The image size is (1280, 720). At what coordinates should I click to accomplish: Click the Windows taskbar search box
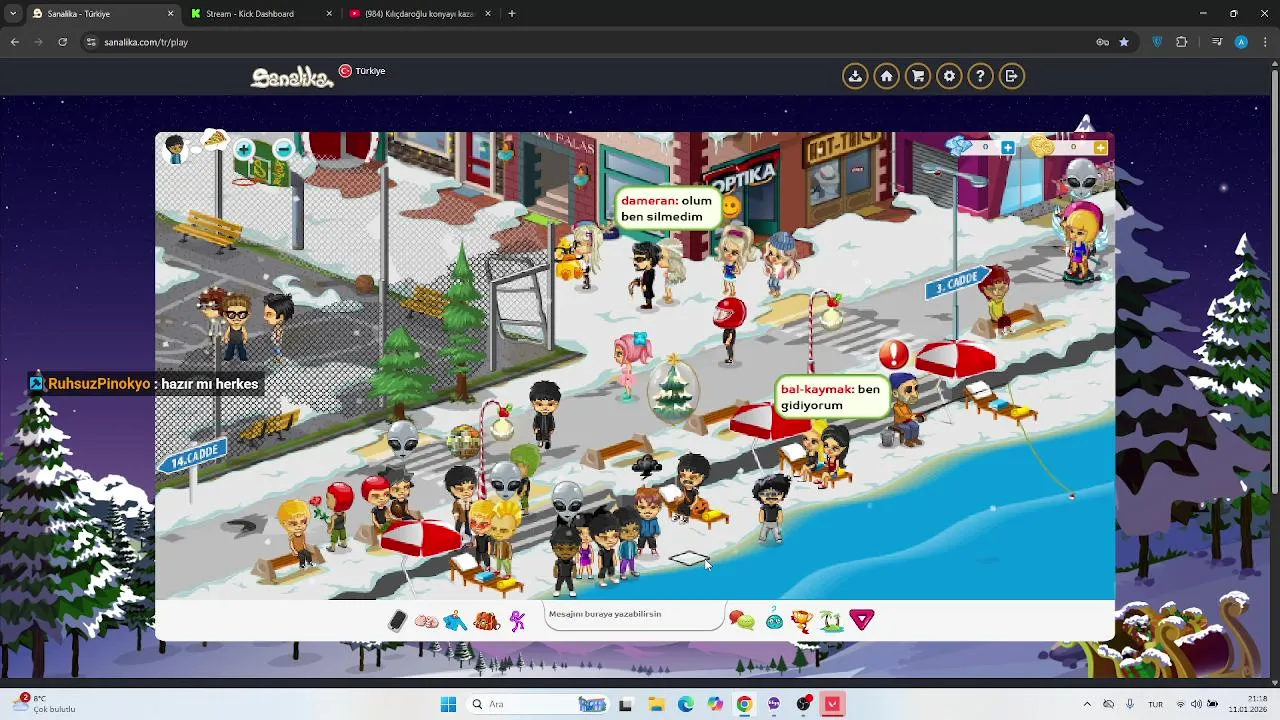click(x=538, y=704)
